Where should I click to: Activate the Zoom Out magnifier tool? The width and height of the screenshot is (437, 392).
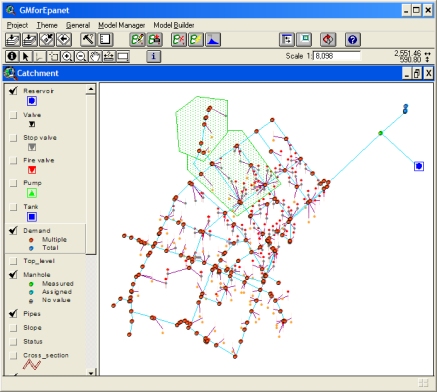coord(81,56)
